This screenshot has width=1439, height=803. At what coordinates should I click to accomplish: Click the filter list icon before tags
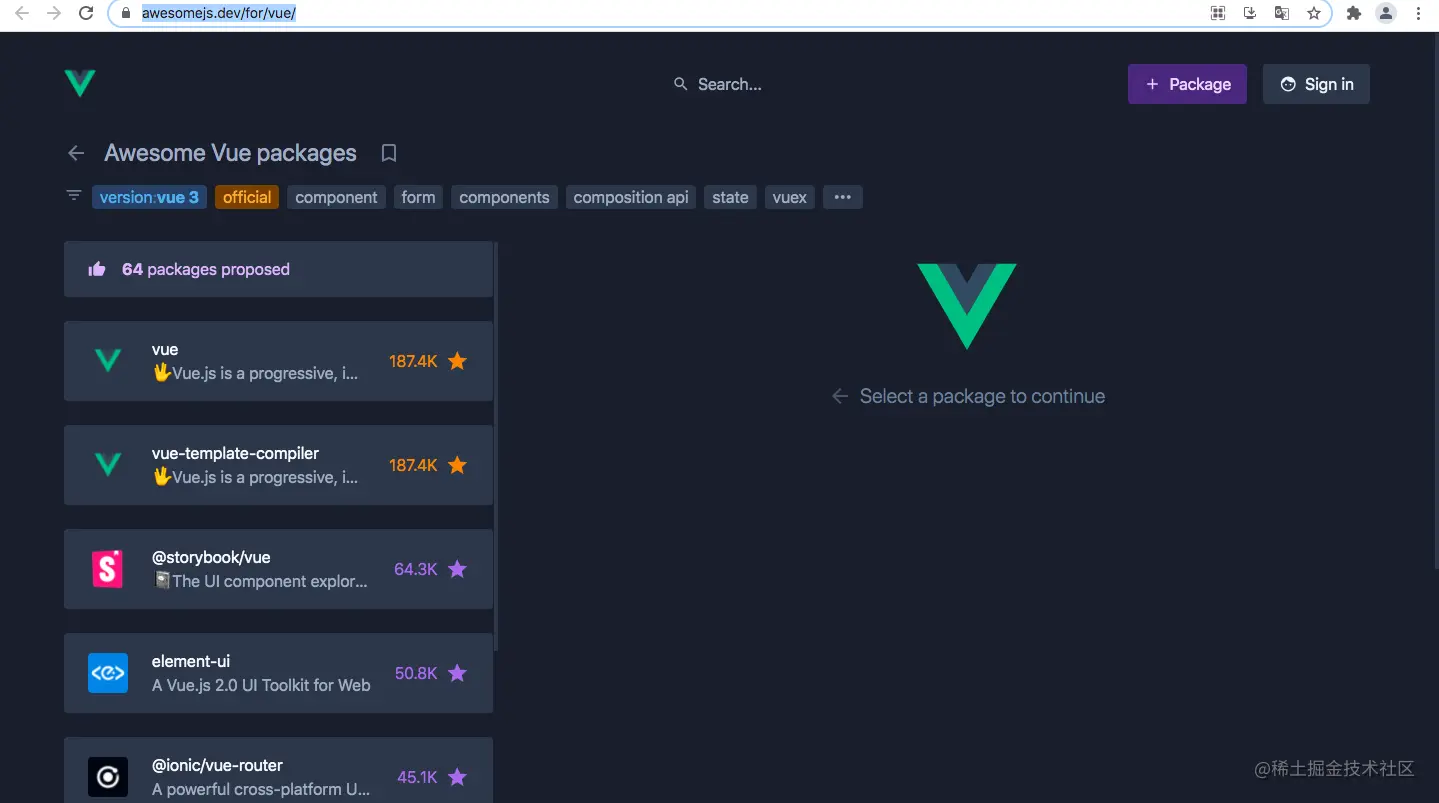[x=73, y=195]
